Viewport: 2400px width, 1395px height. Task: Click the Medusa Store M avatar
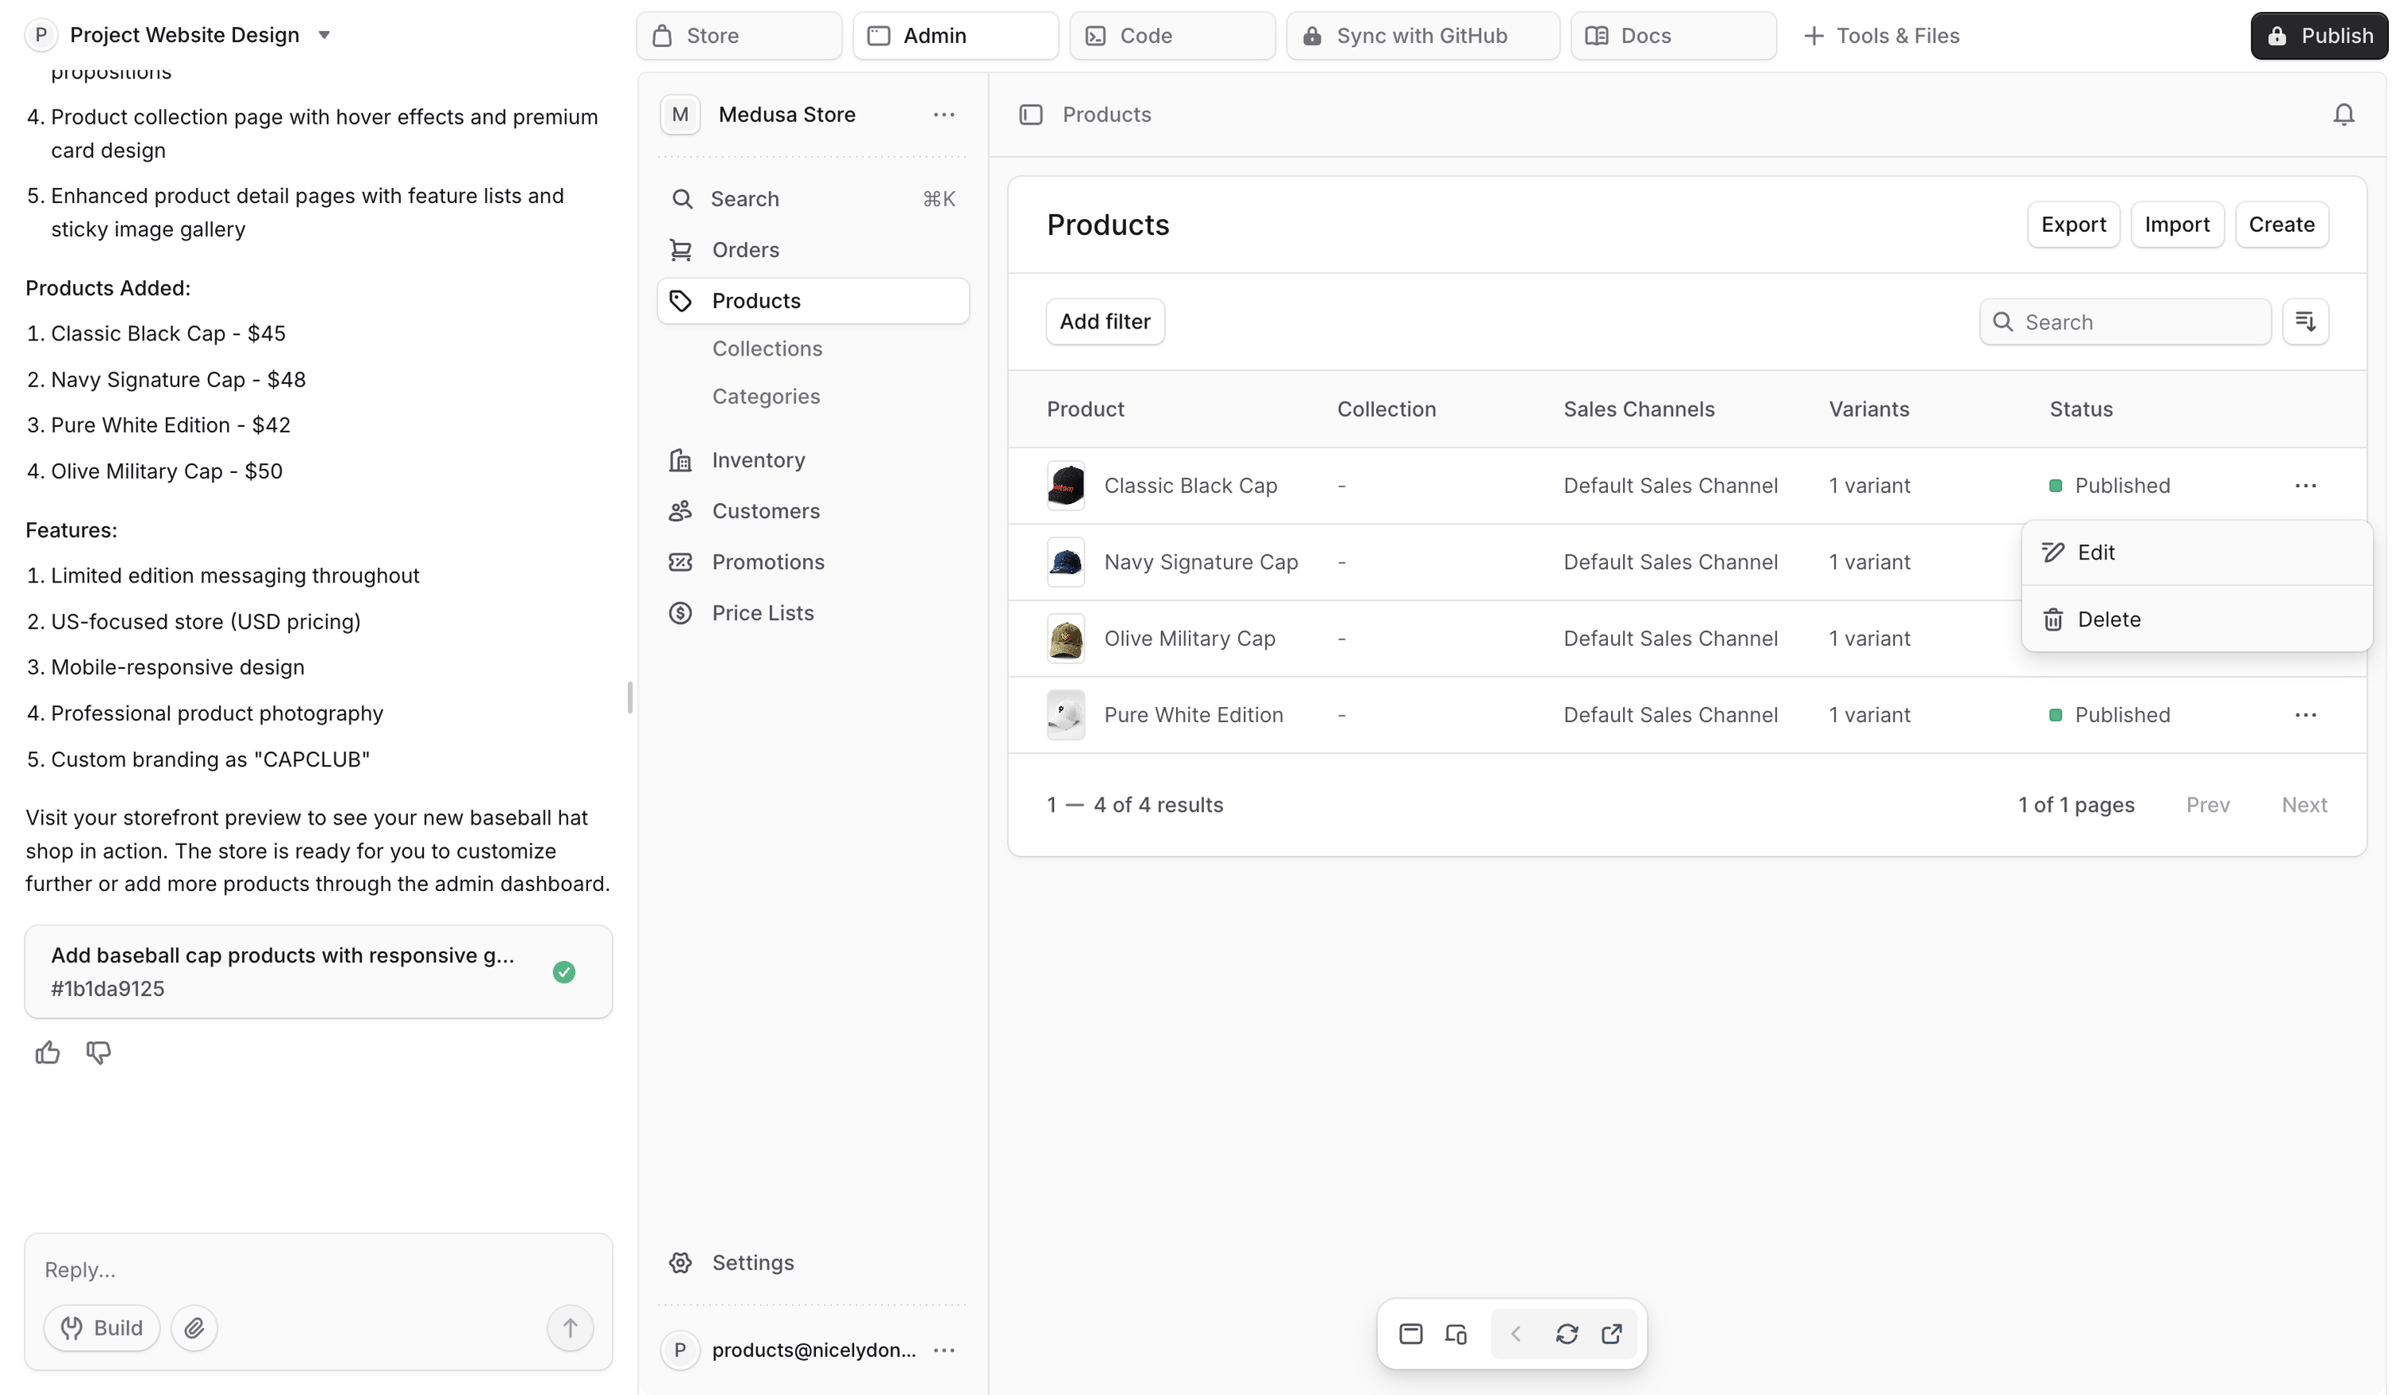click(x=680, y=114)
